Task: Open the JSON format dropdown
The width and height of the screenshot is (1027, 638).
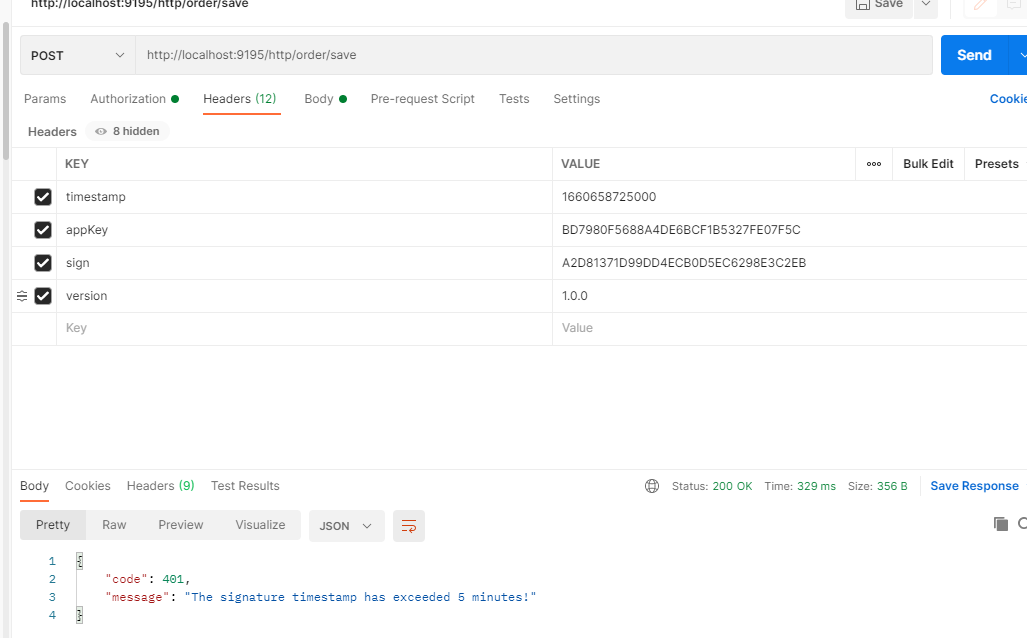Action: tap(346, 526)
